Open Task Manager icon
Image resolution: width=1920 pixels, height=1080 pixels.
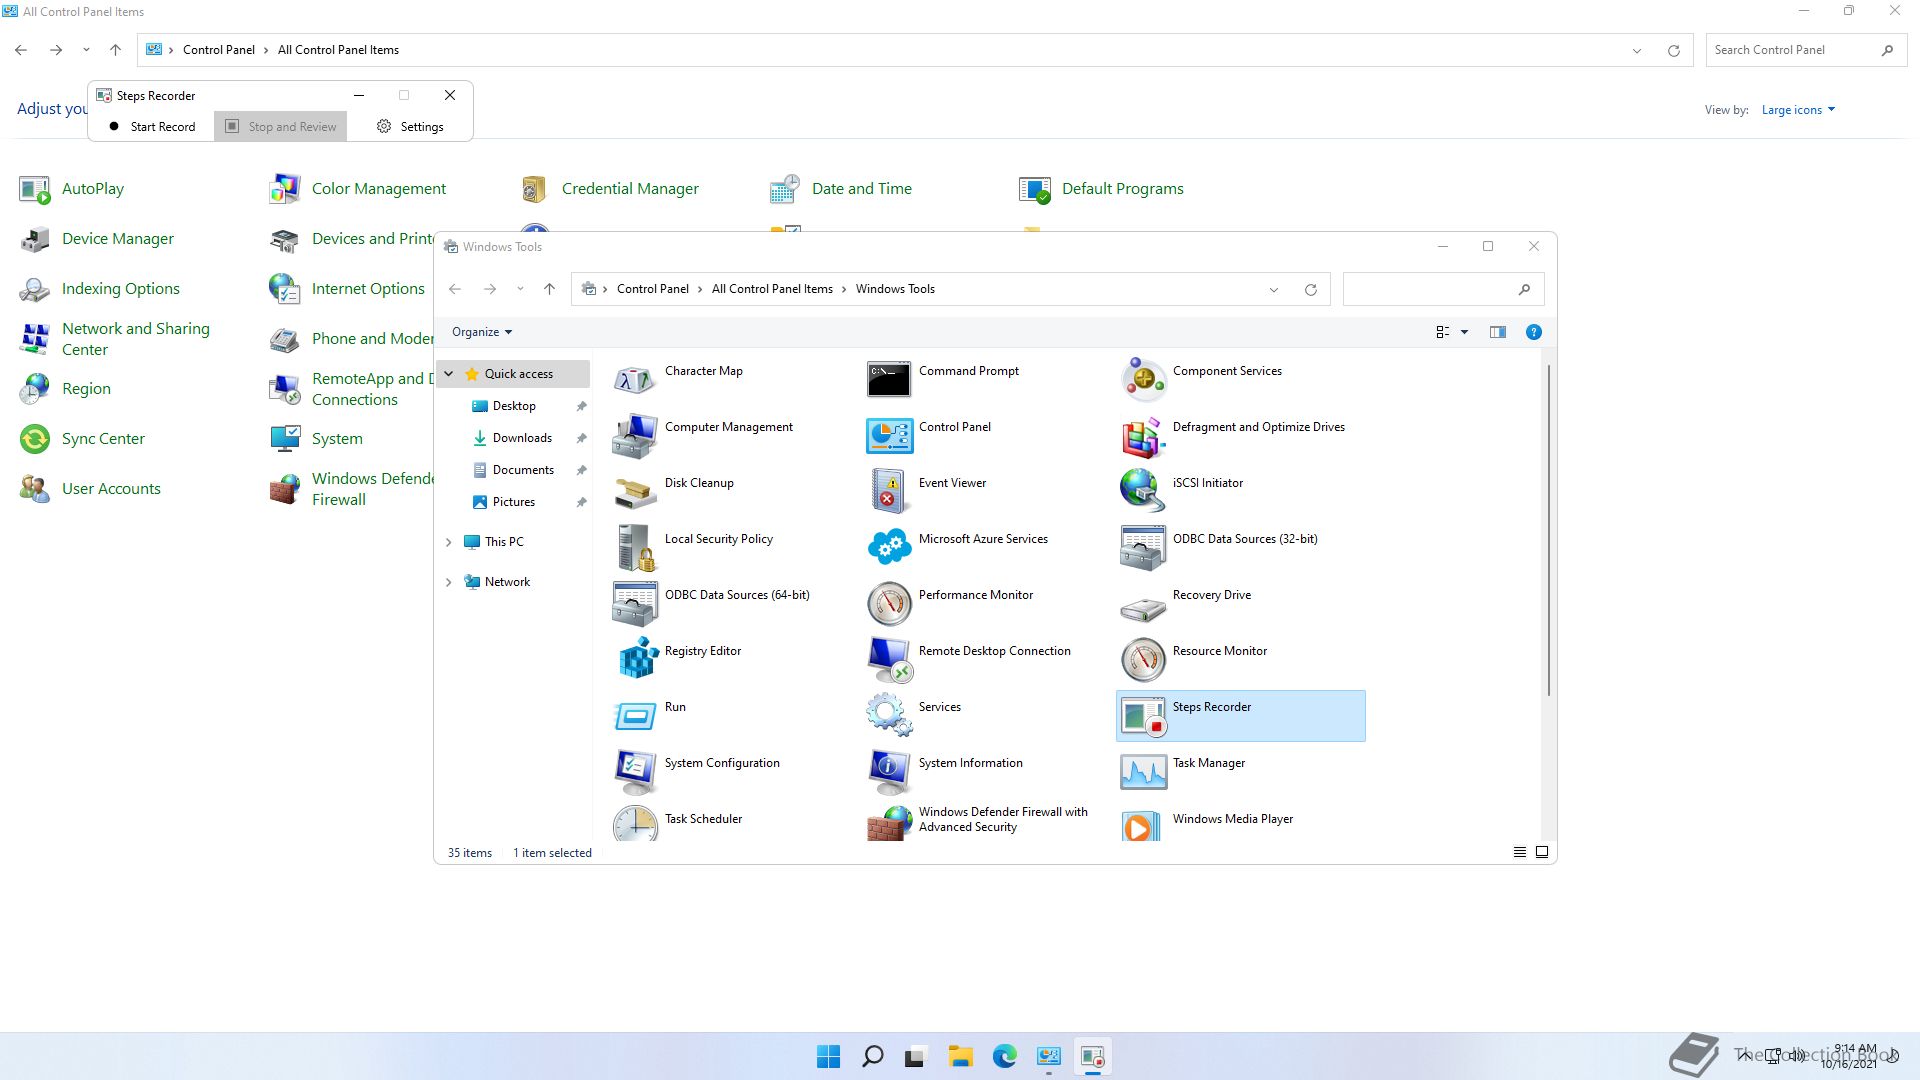1142,772
